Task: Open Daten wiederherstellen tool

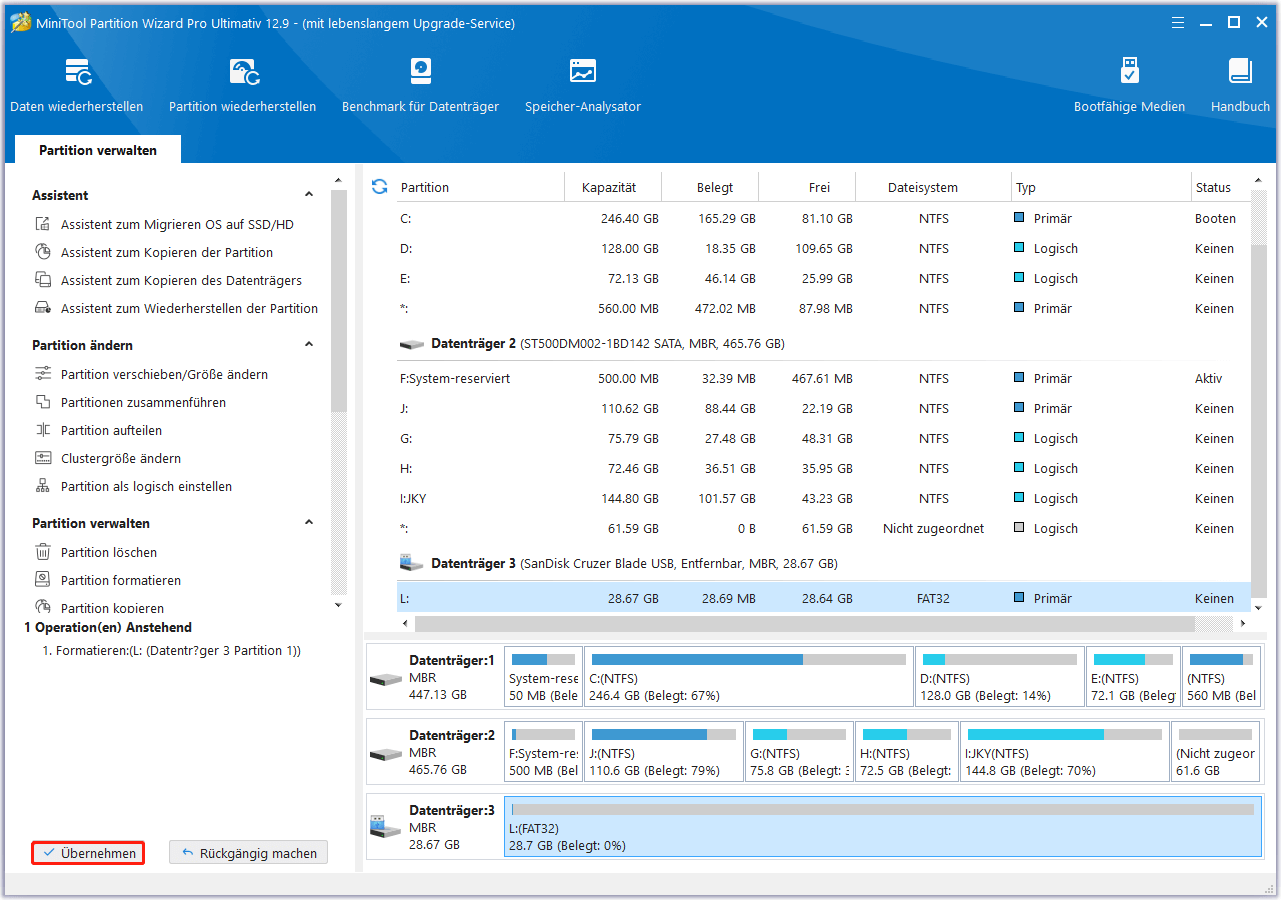Action: point(76,85)
